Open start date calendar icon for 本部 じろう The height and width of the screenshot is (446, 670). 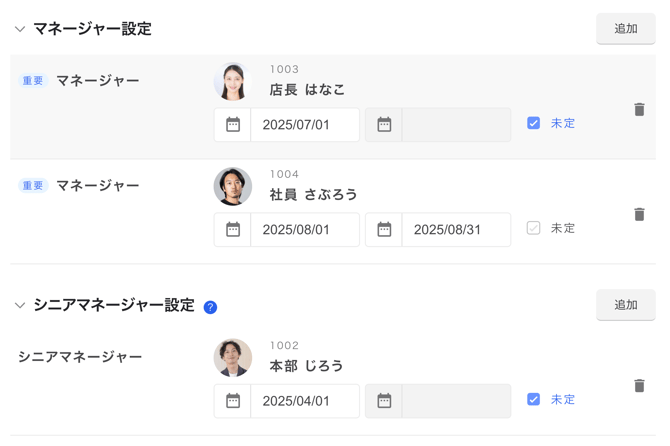tap(233, 401)
